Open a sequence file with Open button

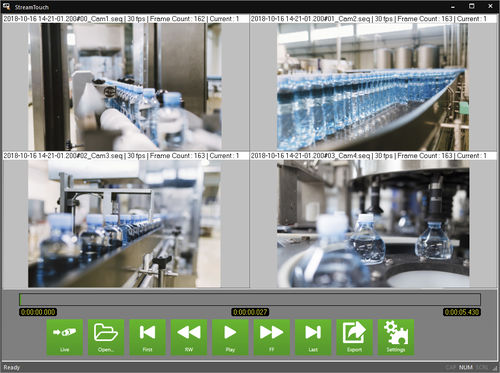[x=106, y=337]
